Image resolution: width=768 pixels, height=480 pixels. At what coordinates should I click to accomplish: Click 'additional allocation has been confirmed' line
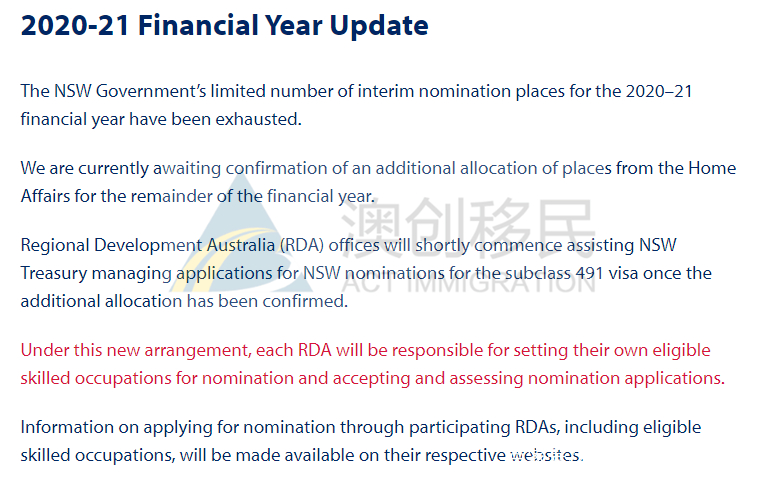tap(184, 301)
